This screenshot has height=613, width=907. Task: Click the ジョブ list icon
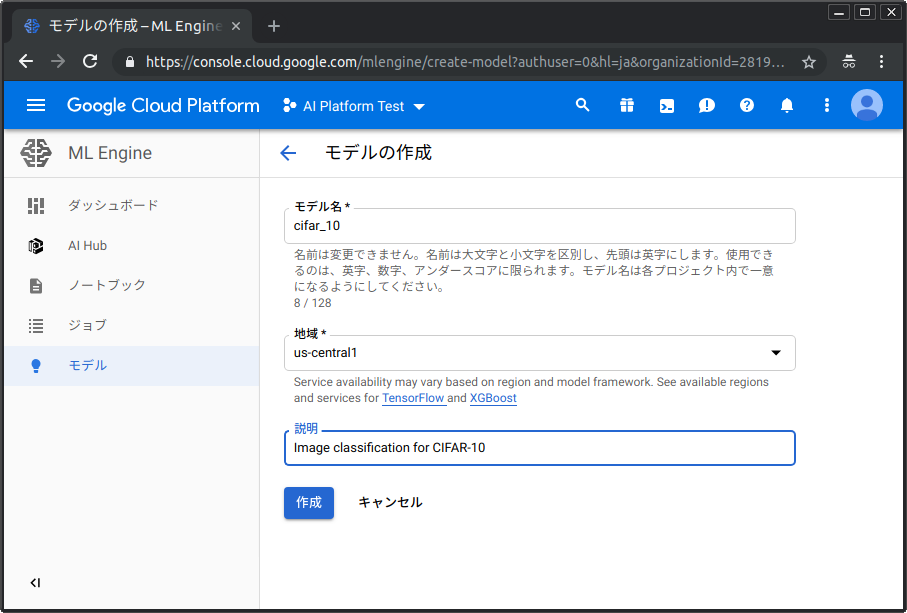(36, 326)
